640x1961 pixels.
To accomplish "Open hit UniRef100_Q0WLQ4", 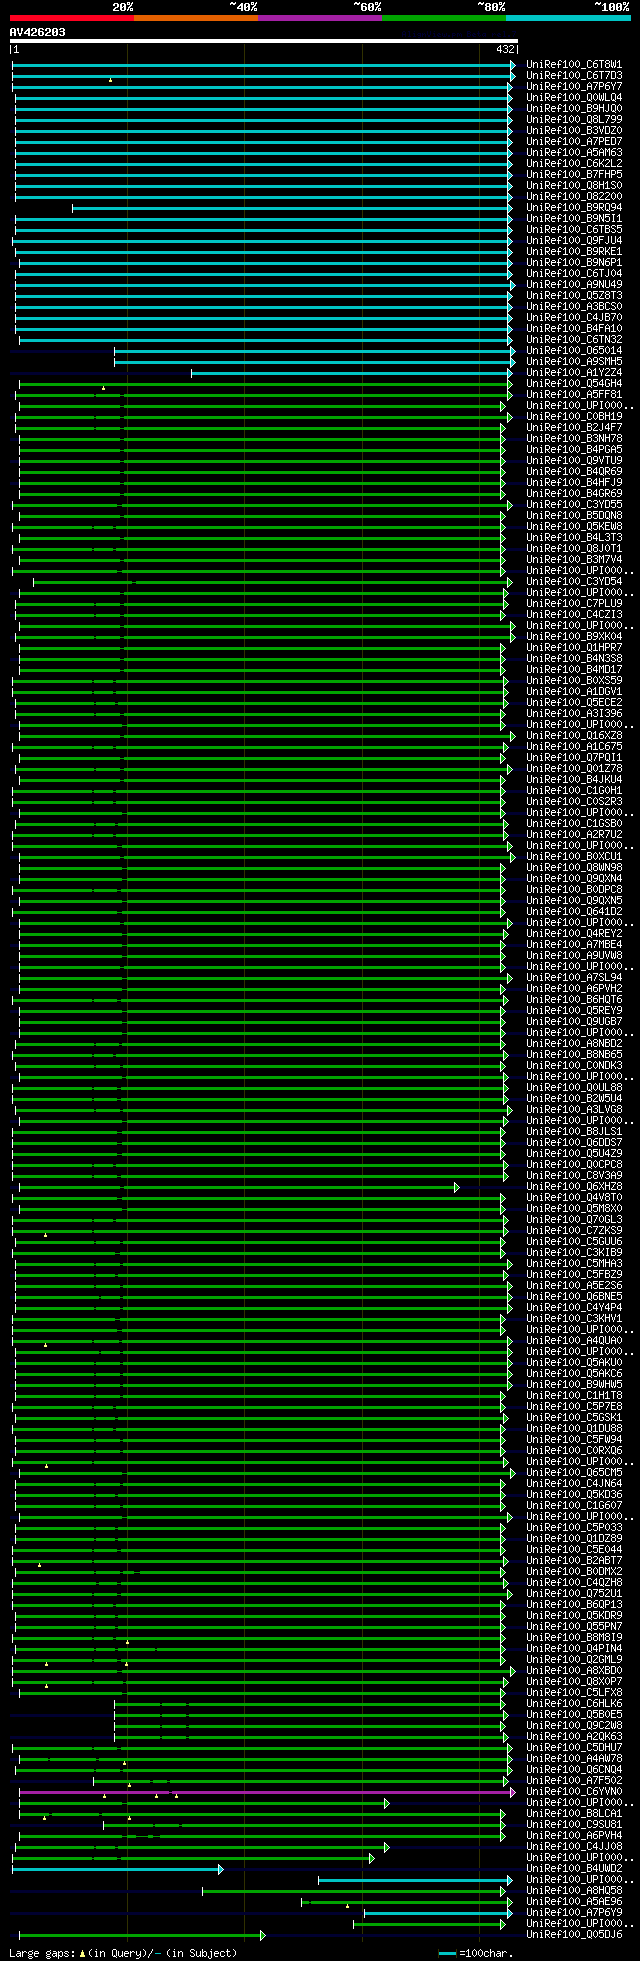I will pyautogui.click(x=574, y=98).
